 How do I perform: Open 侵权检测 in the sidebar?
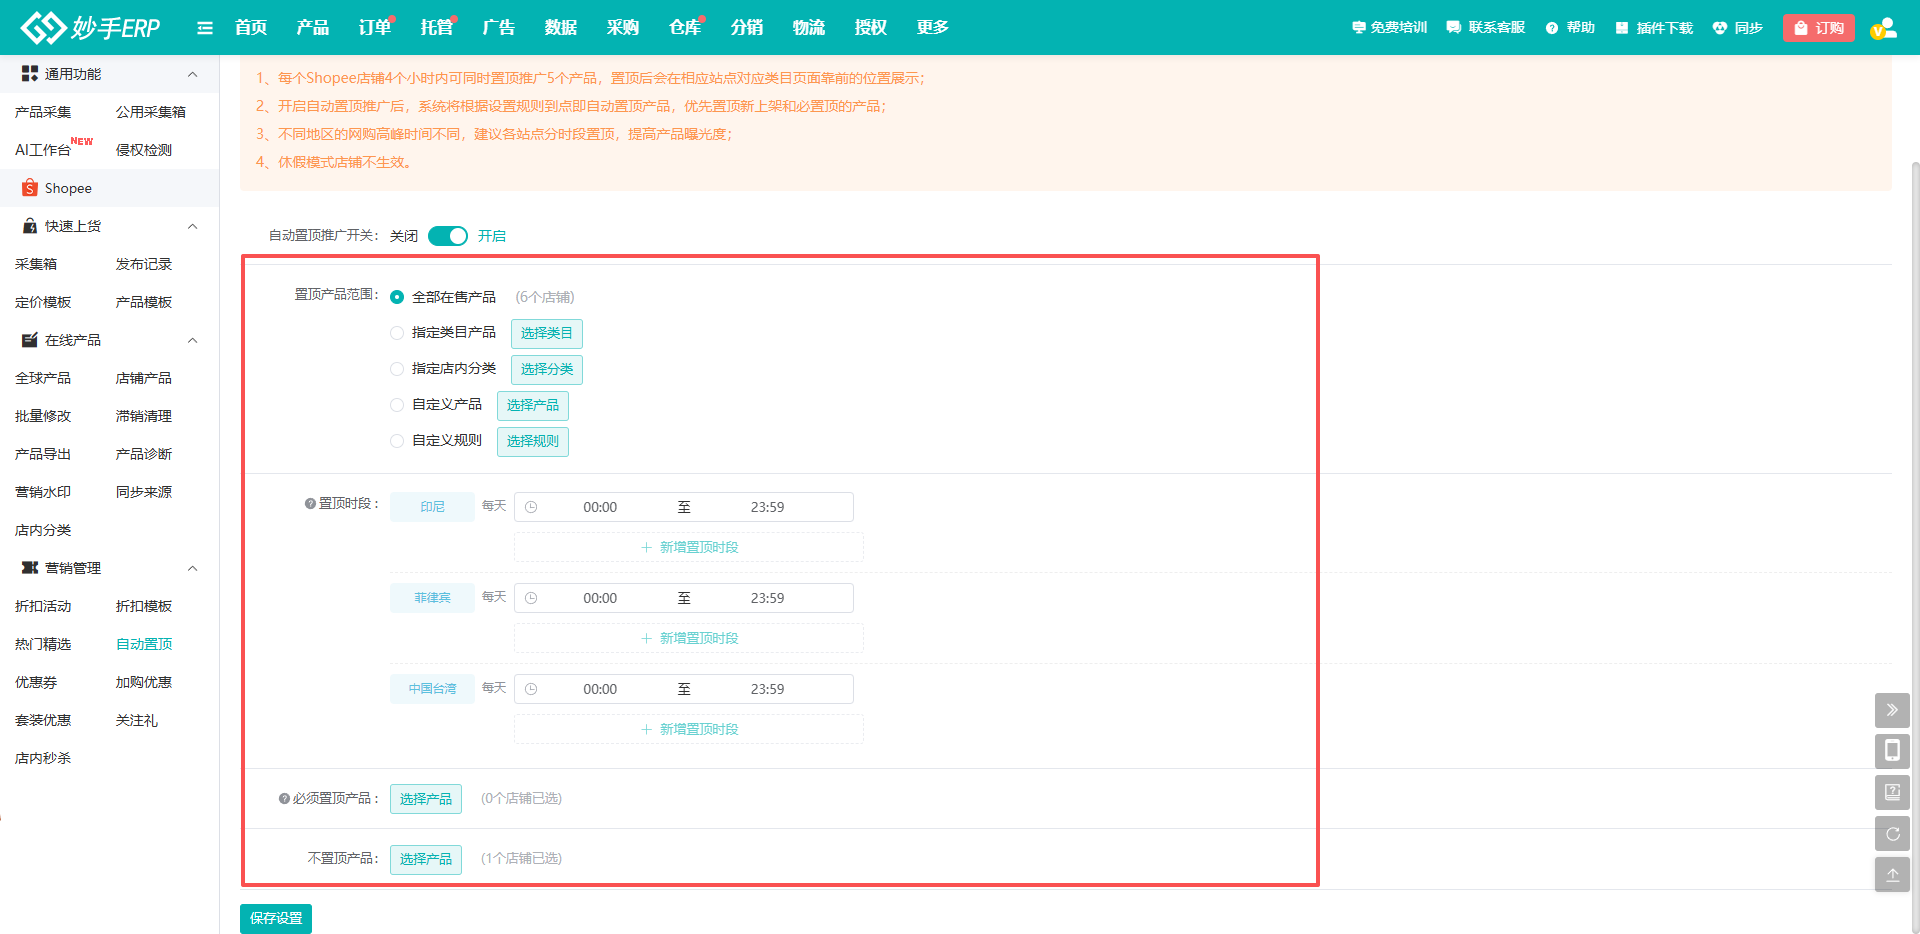coord(144,150)
